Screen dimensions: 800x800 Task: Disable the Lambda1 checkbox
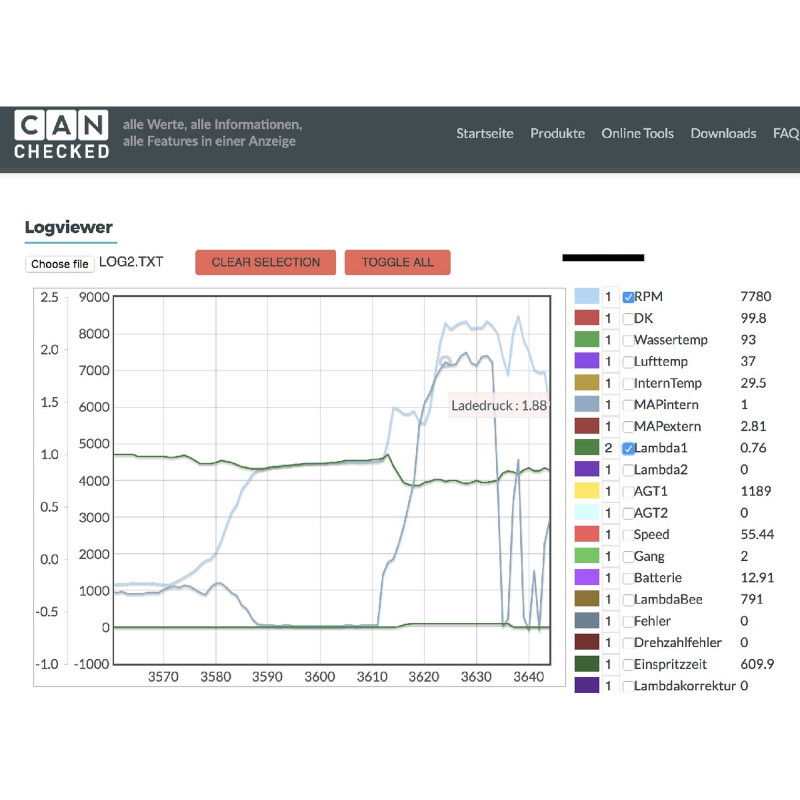[628, 448]
